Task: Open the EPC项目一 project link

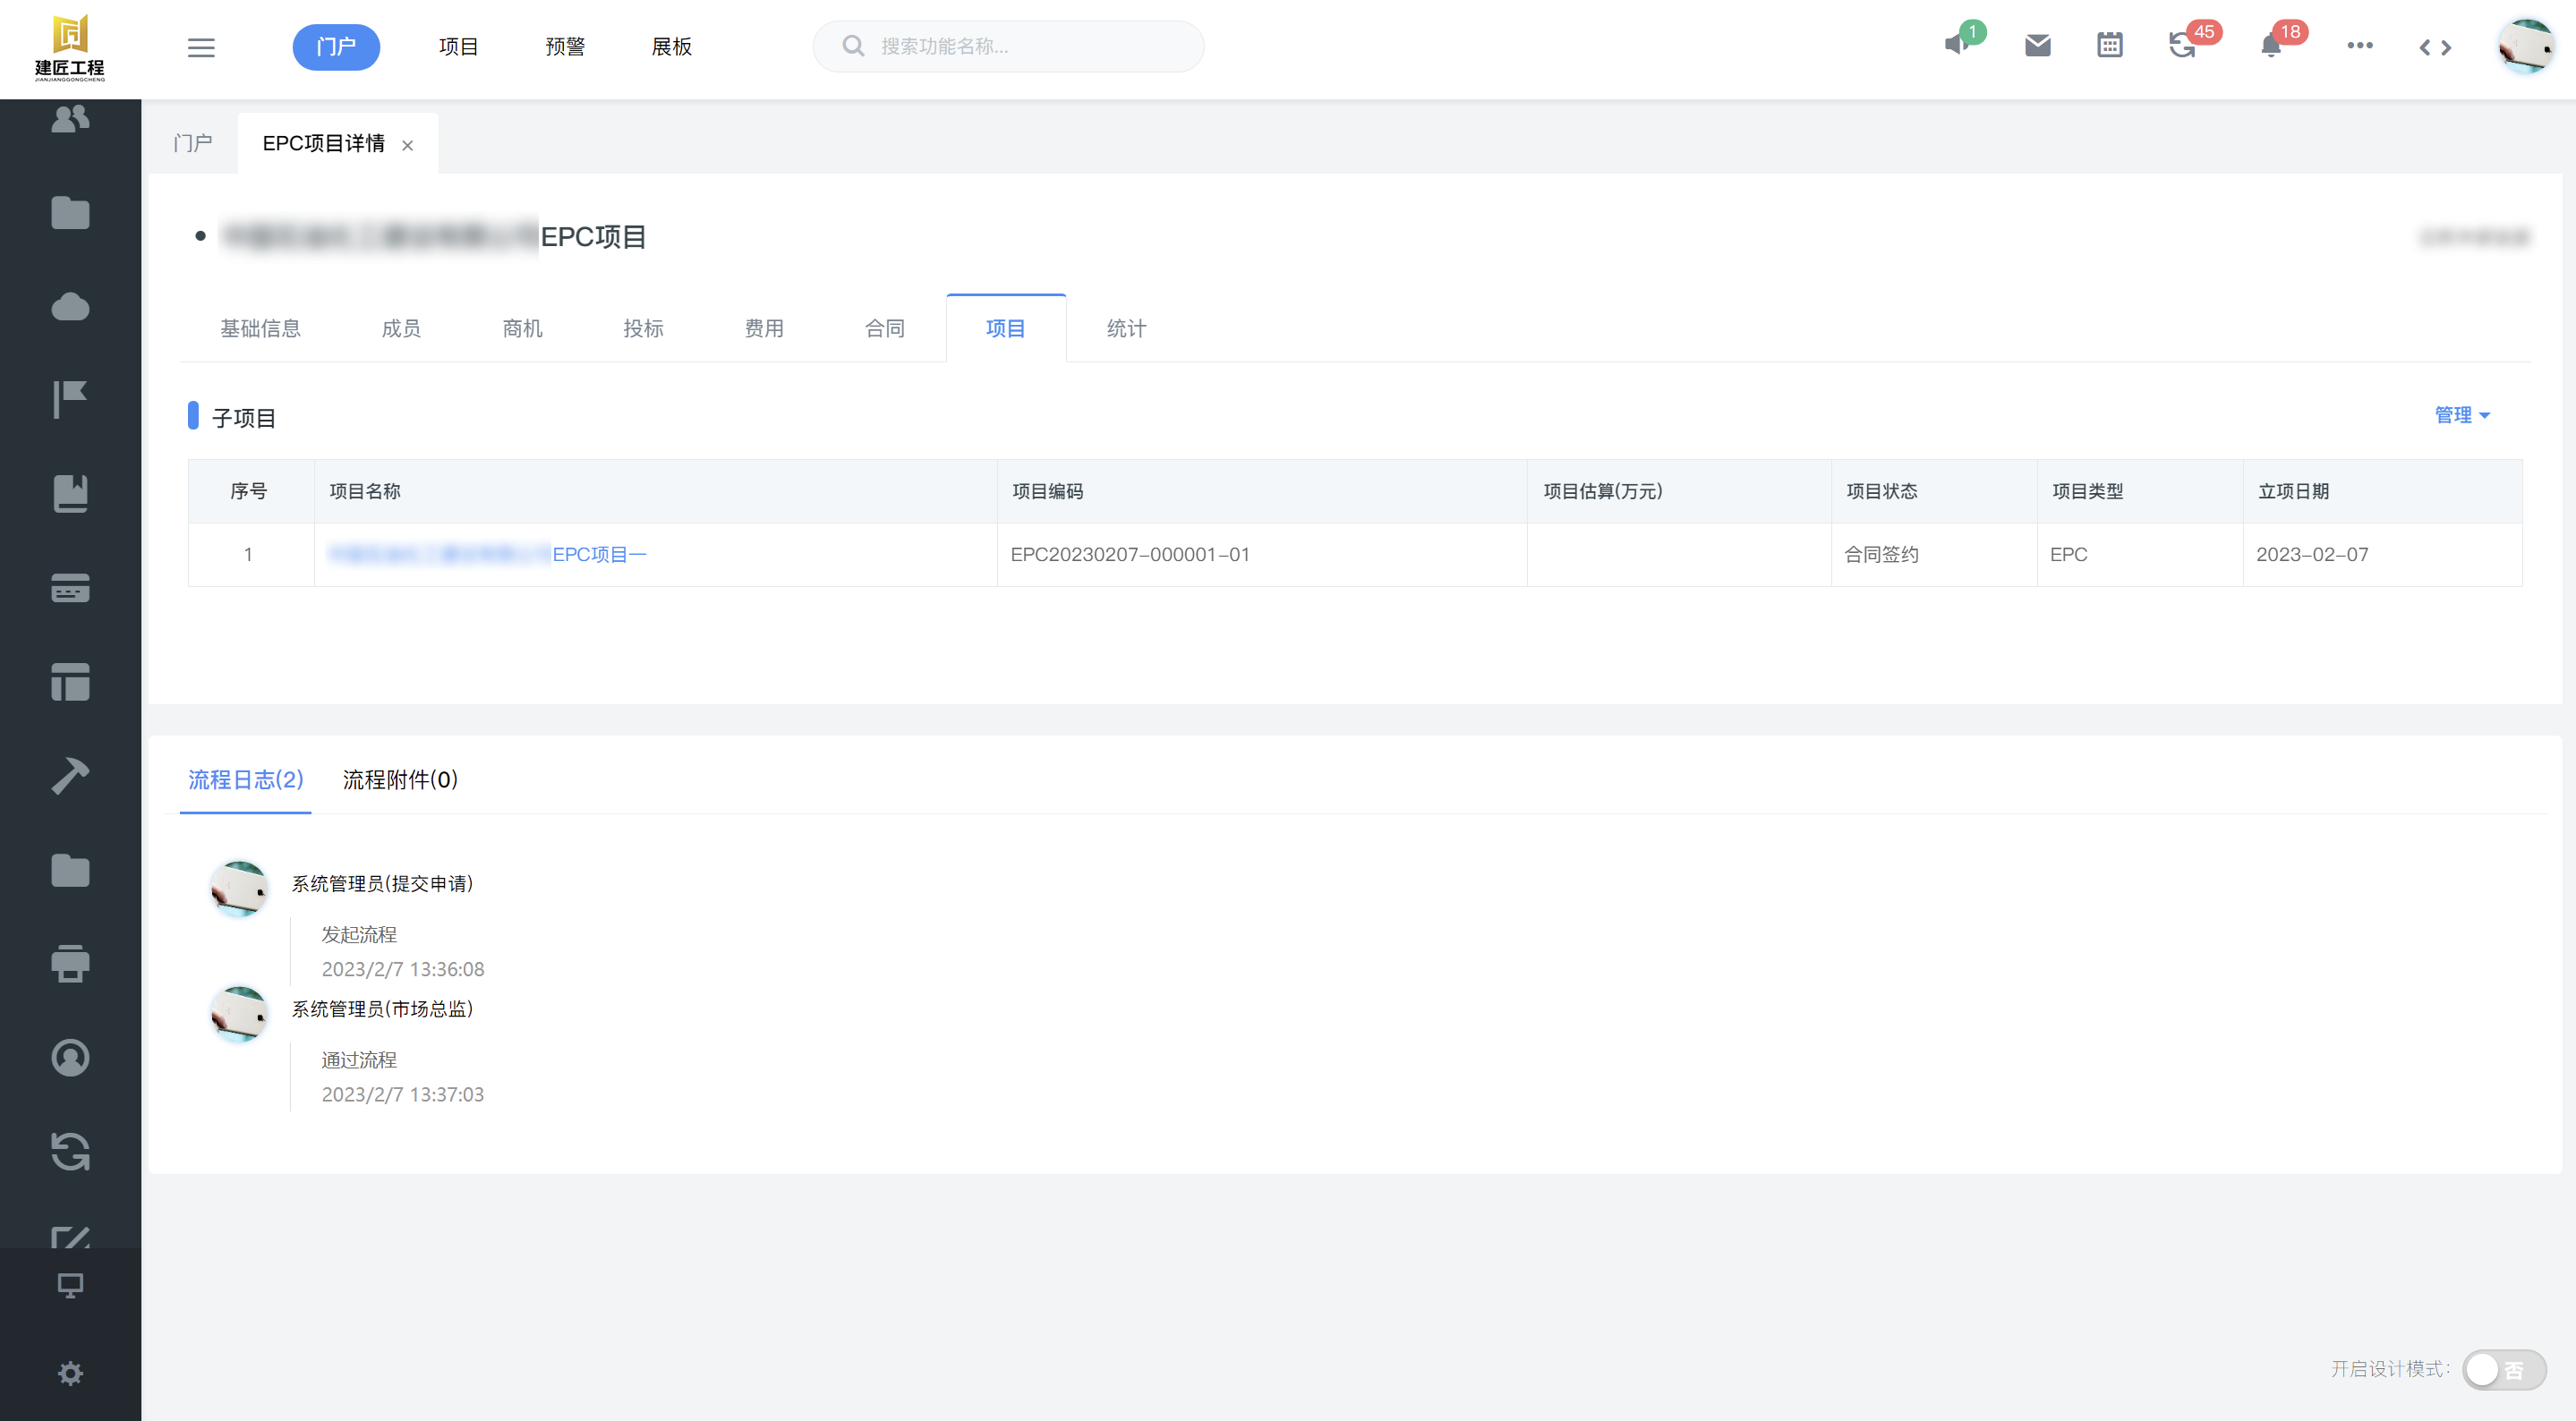Action: tap(599, 555)
